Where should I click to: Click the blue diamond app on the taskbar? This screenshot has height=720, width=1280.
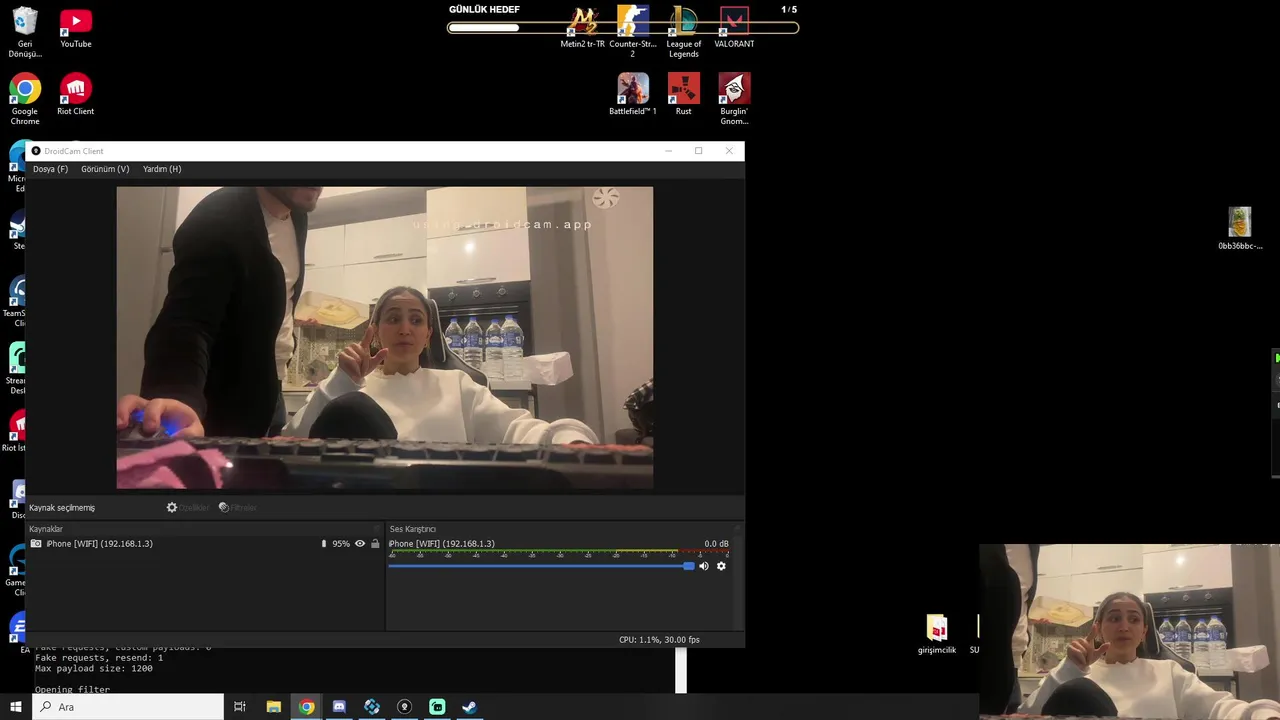click(372, 707)
